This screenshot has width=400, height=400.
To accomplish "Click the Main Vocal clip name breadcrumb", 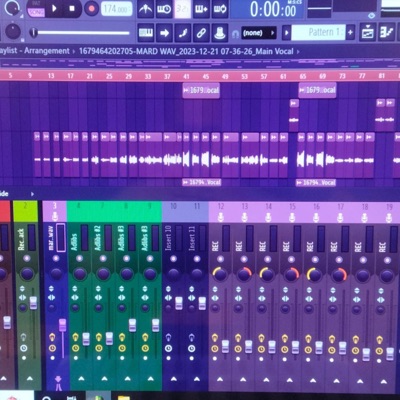I will point(186,51).
